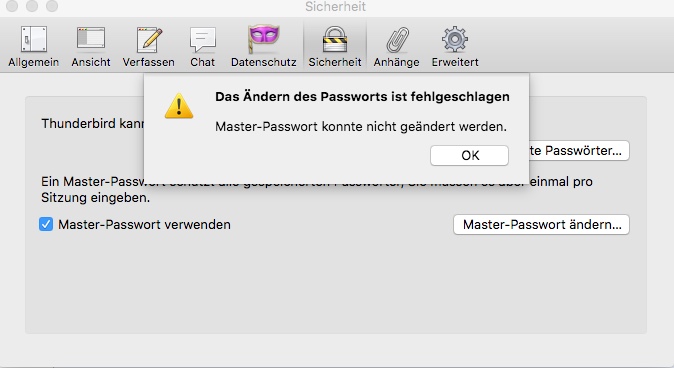The width and height of the screenshot is (674, 368).
Task: Select the Erweitert gear icon
Action: click(455, 39)
